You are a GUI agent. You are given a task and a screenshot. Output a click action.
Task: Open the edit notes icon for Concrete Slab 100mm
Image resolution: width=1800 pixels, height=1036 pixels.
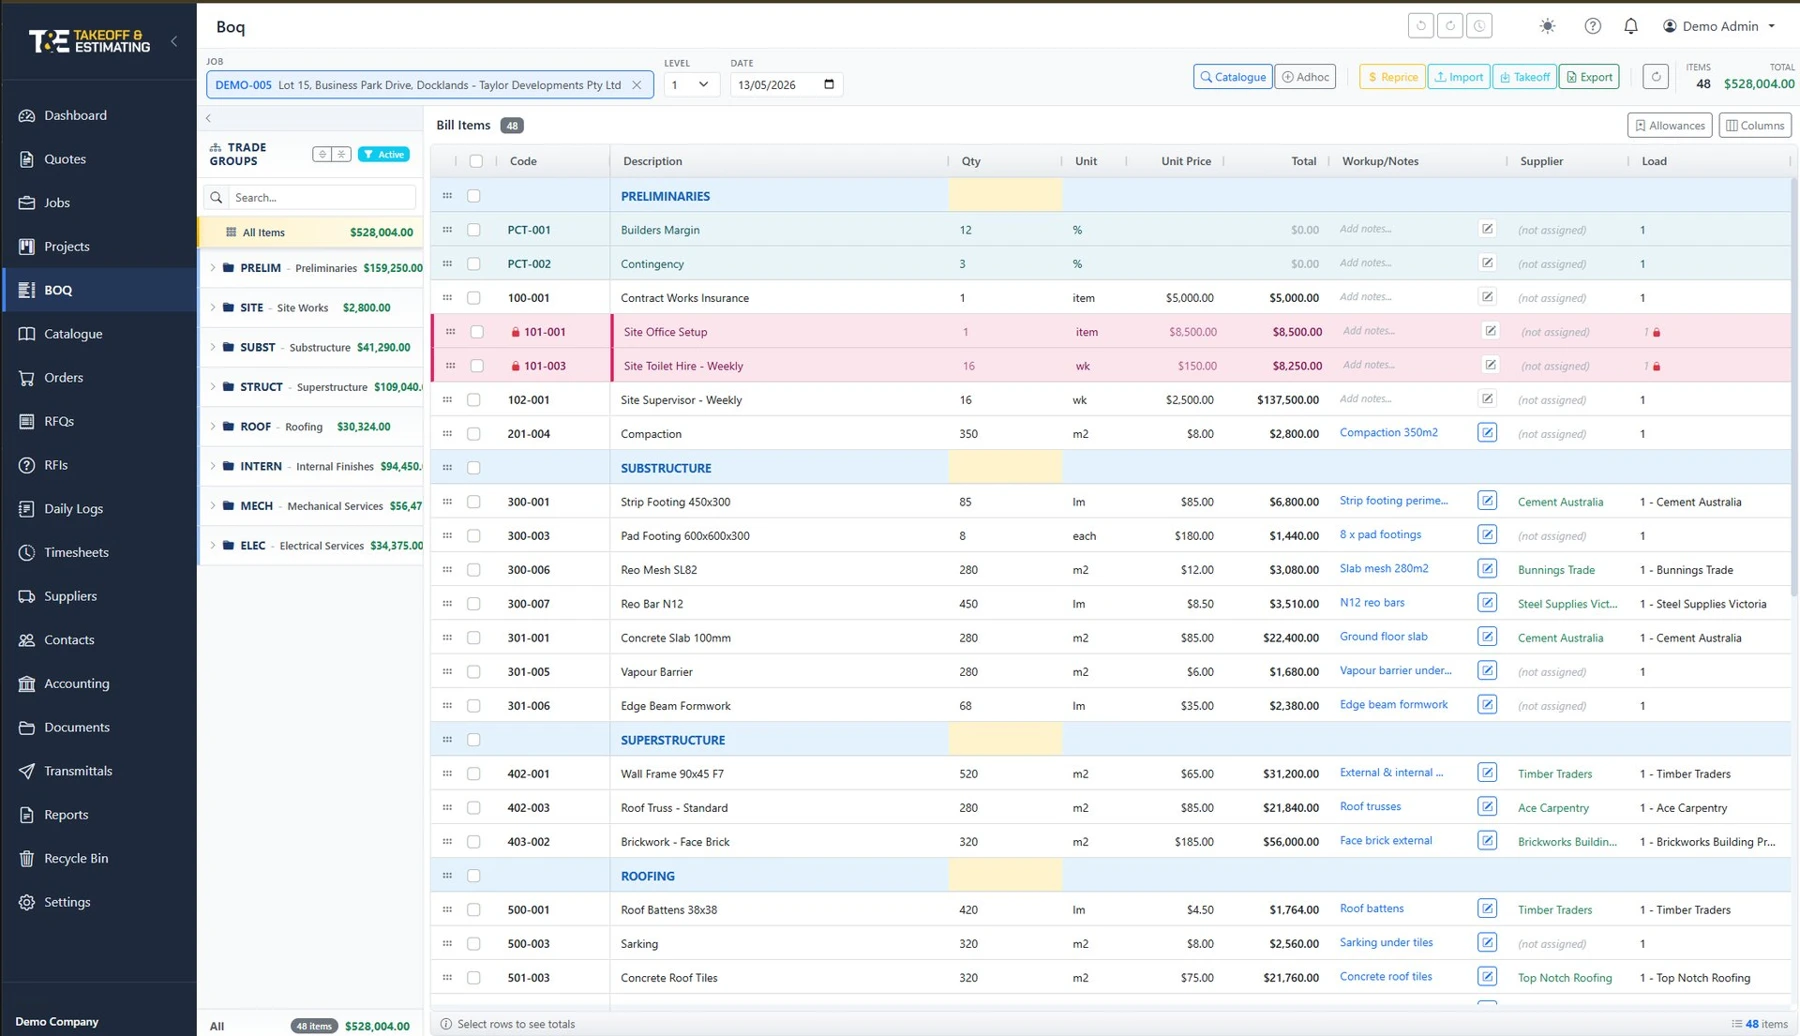tap(1487, 637)
